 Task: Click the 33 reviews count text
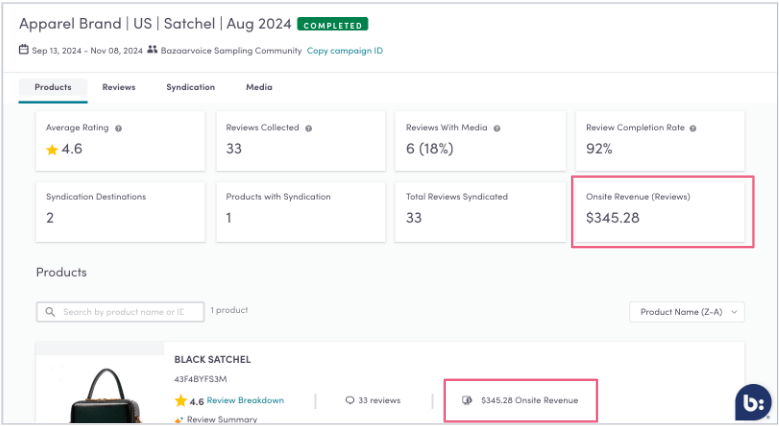tap(379, 400)
